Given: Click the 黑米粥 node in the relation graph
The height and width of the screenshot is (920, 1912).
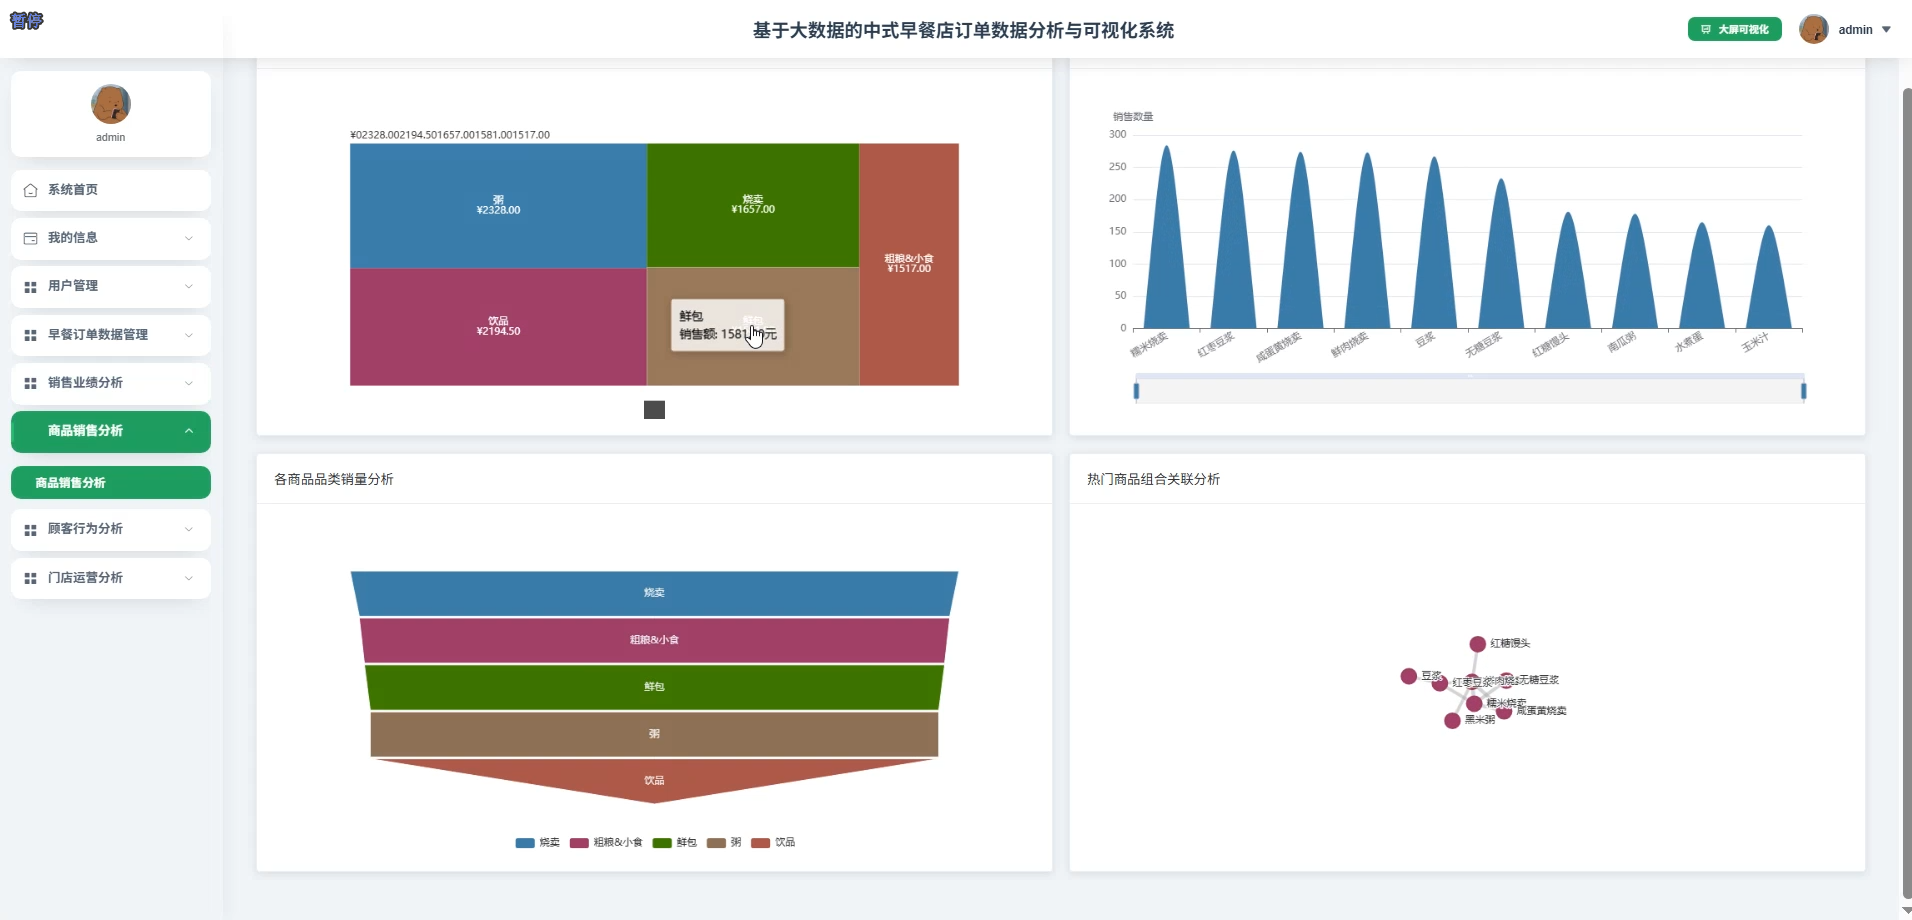Looking at the screenshot, I should click(1452, 721).
